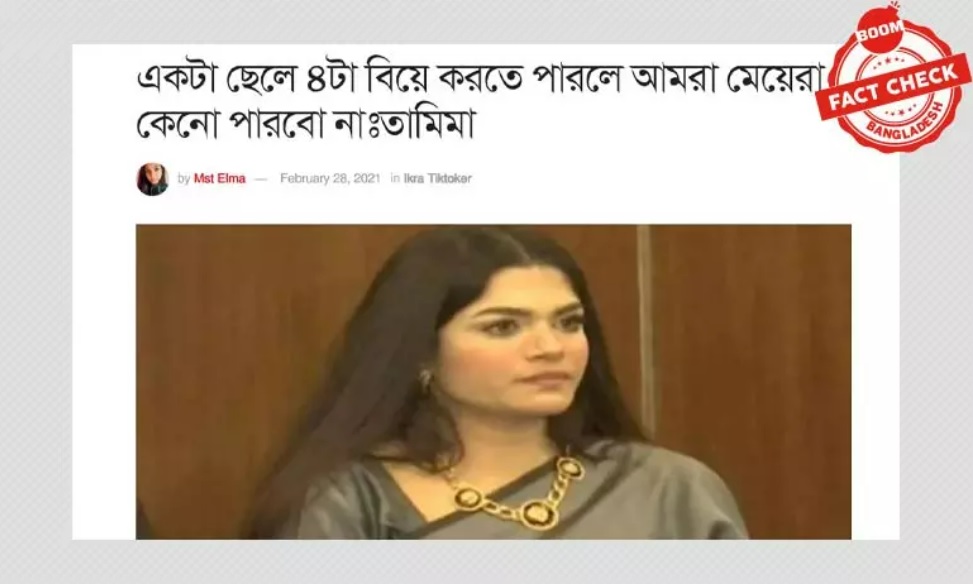Select the red FACT CHECK banner

coord(894,87)
